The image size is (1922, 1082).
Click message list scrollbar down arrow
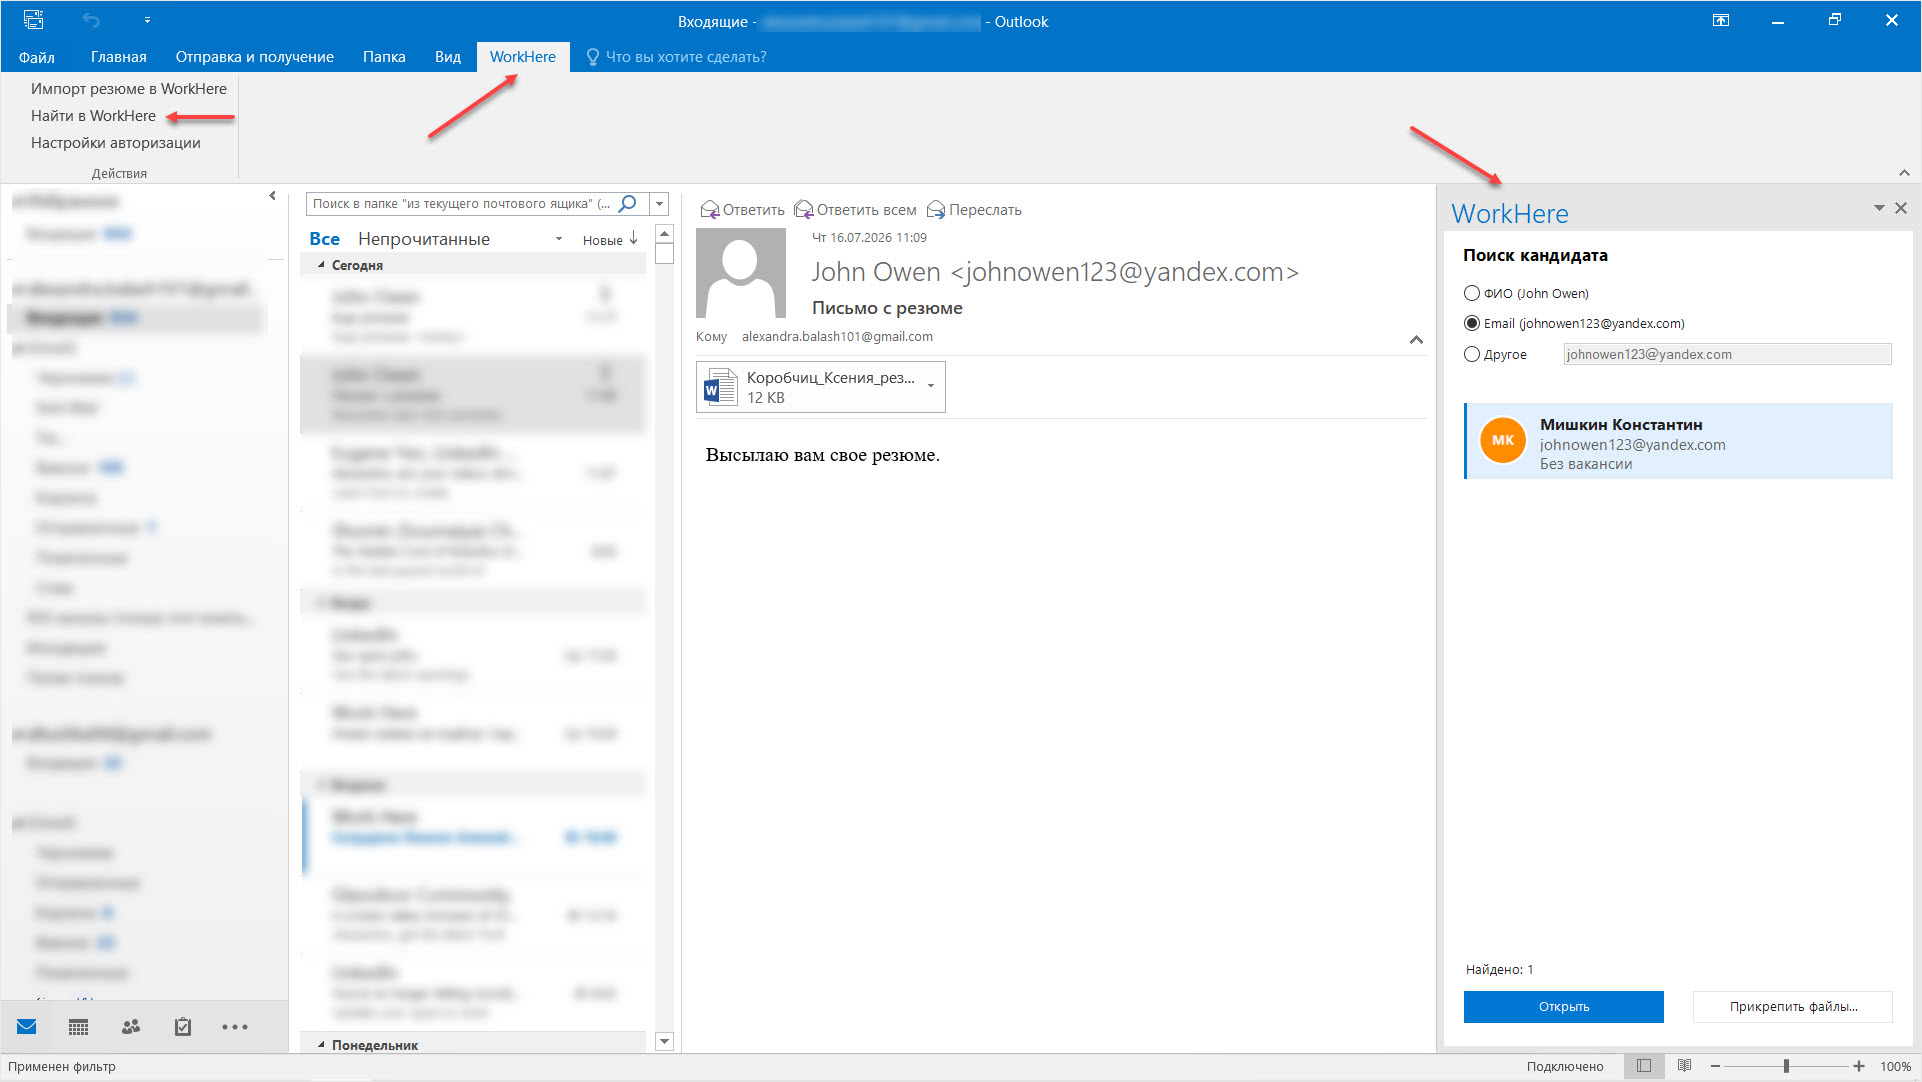[664, 1042]
